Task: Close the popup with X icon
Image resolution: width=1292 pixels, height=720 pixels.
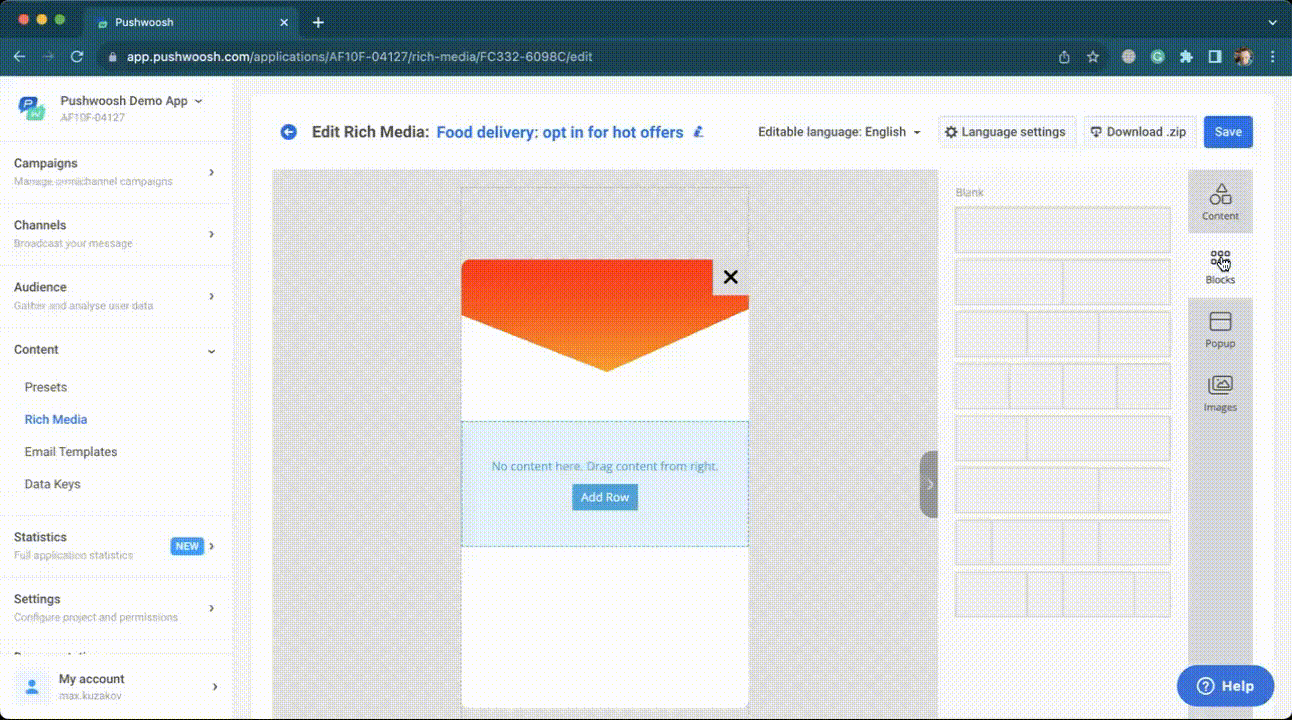Action: pos(730,277)
